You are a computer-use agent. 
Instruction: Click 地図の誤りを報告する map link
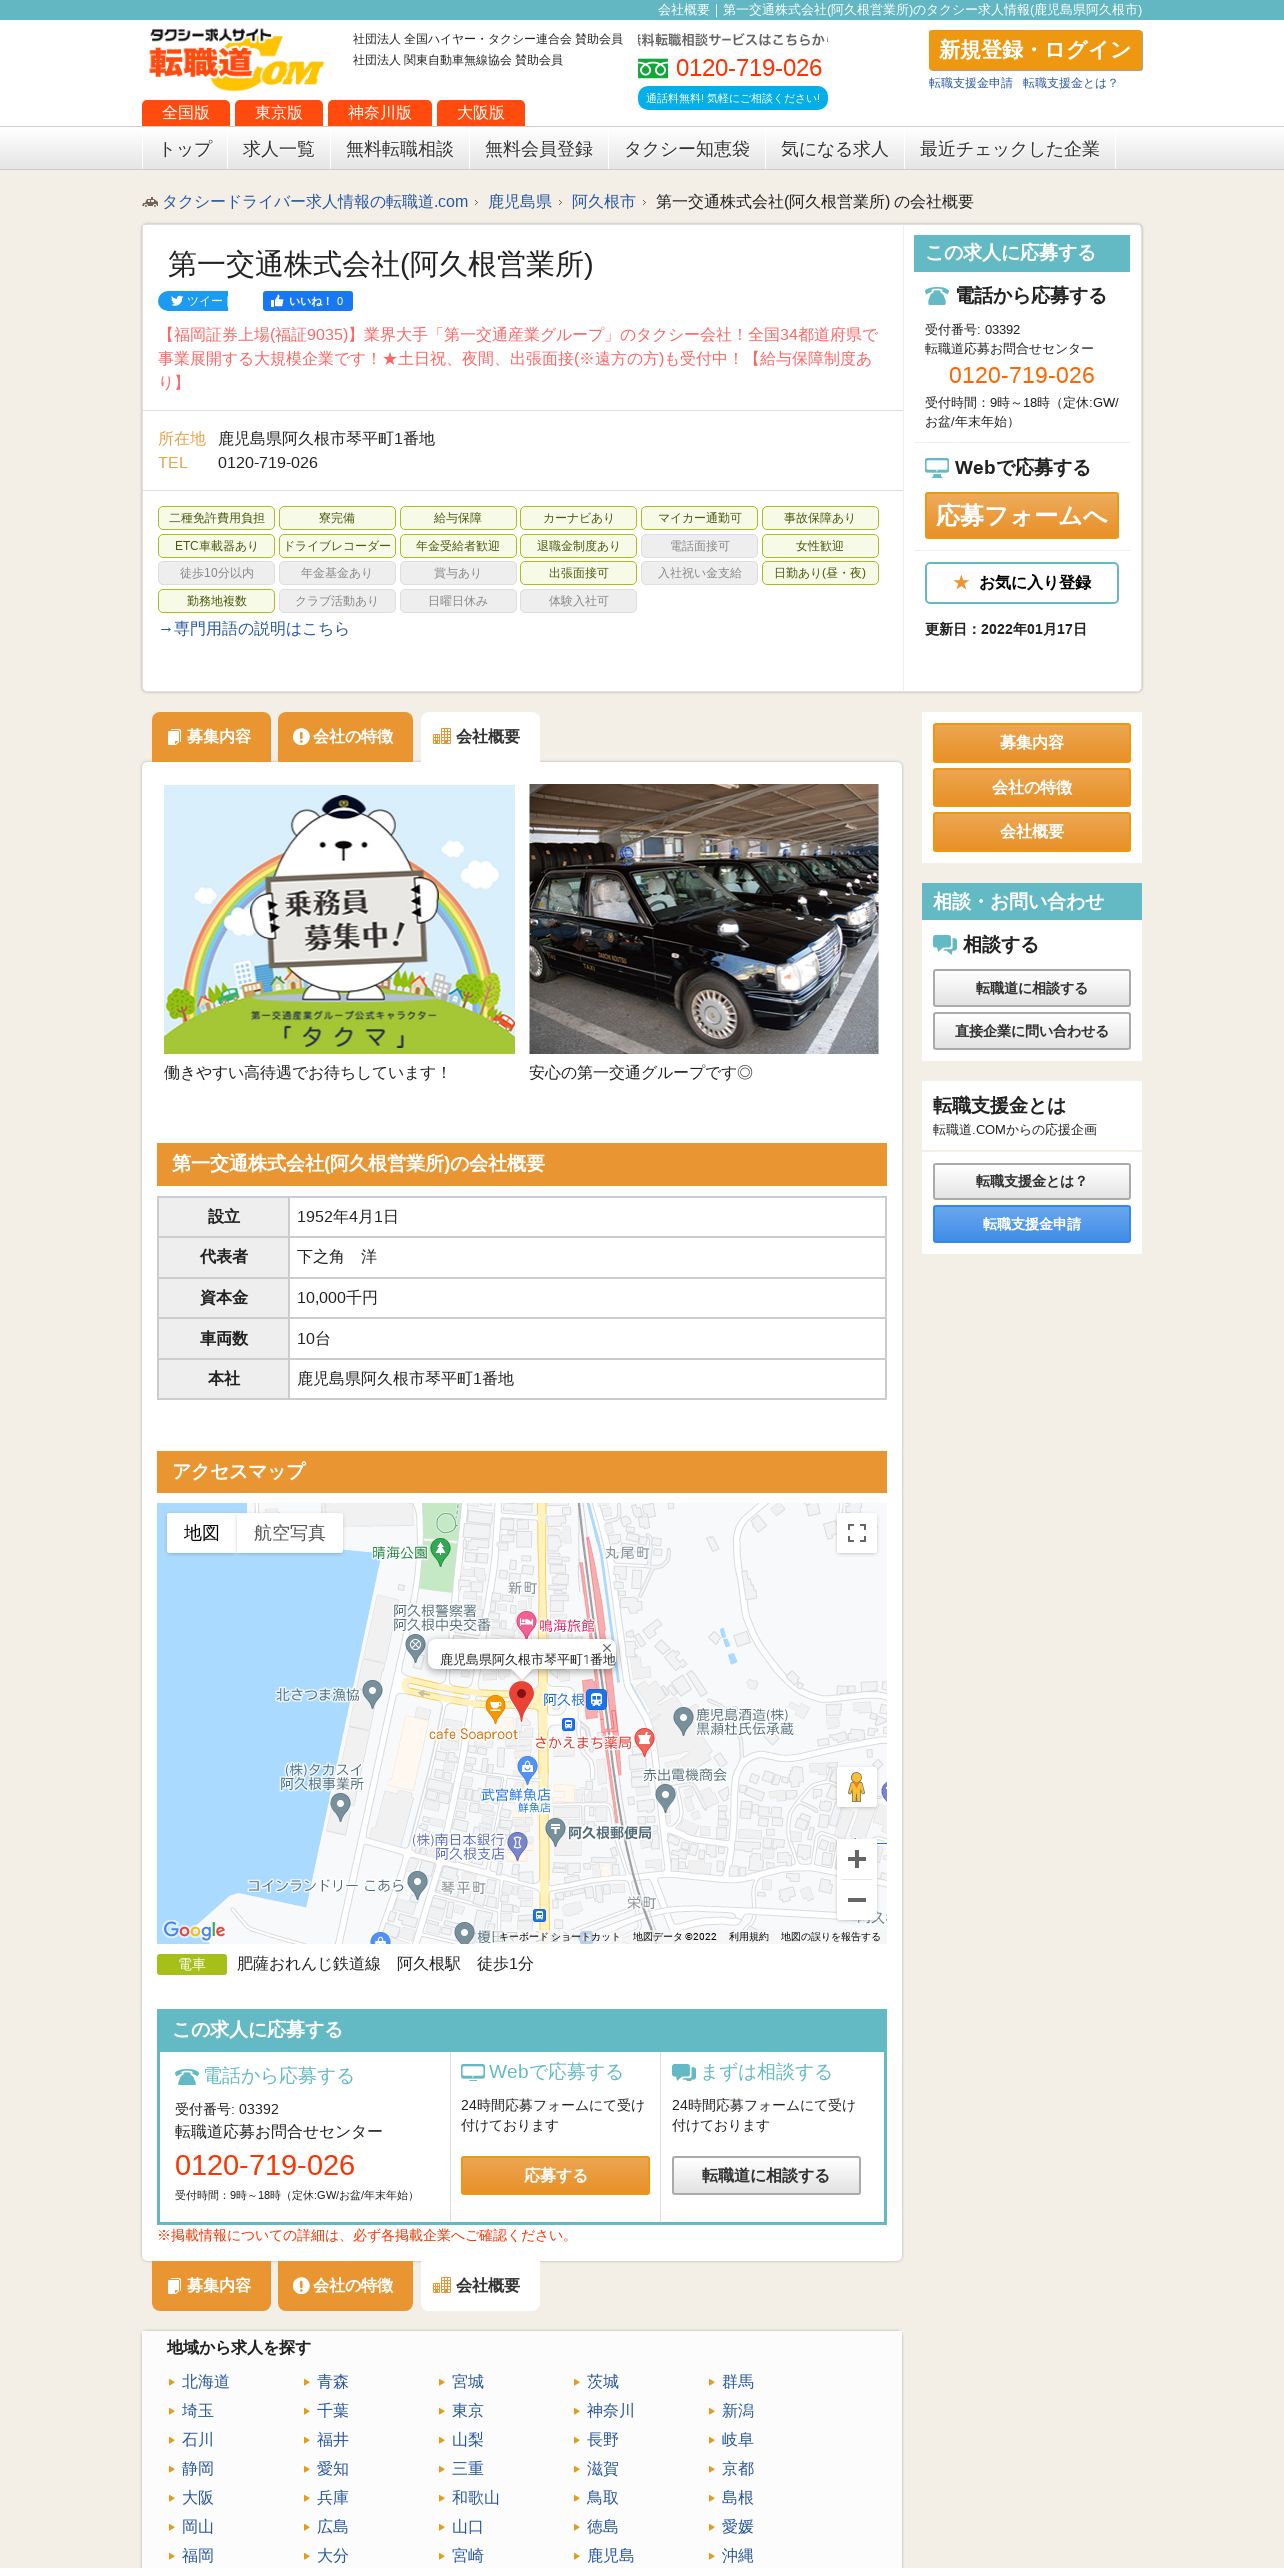tap(830, 1937)
